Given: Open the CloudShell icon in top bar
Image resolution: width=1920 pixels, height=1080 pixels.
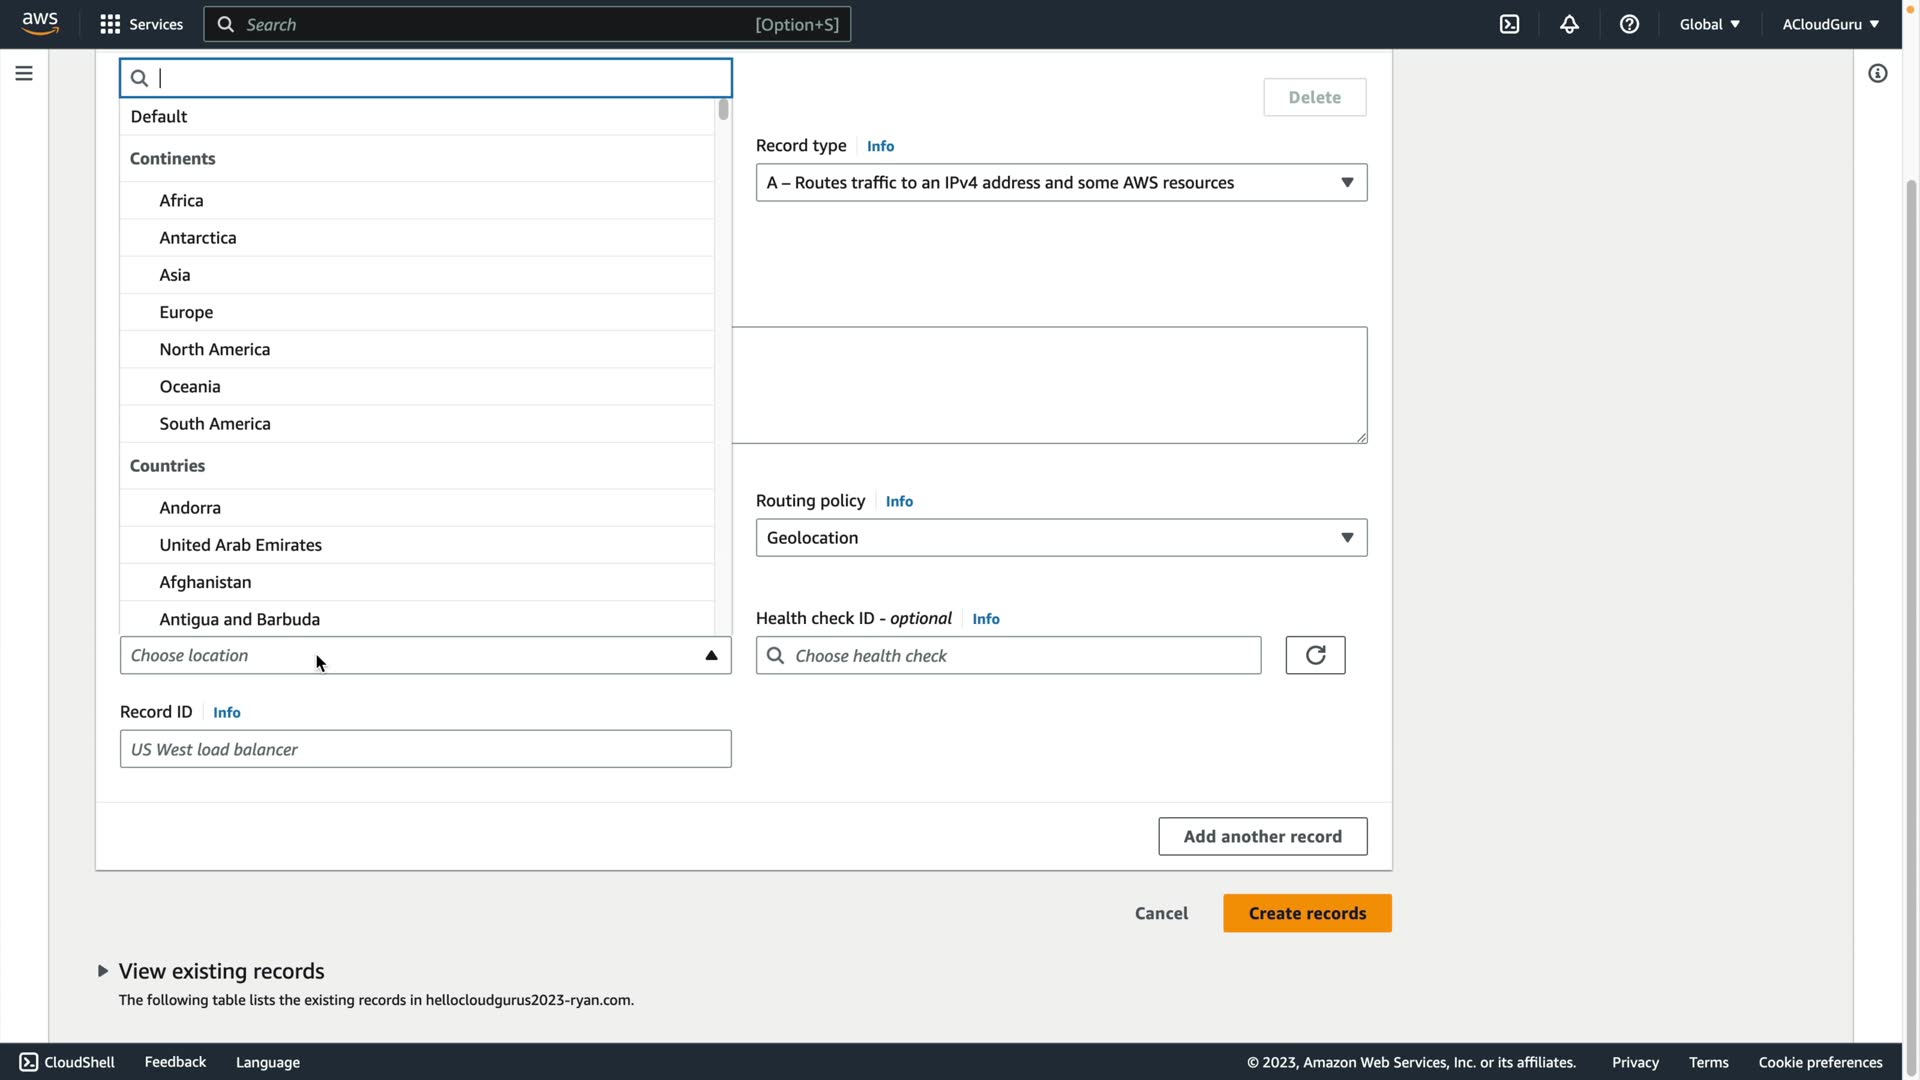Looking at the screenshot, I should click(1509, 24).
